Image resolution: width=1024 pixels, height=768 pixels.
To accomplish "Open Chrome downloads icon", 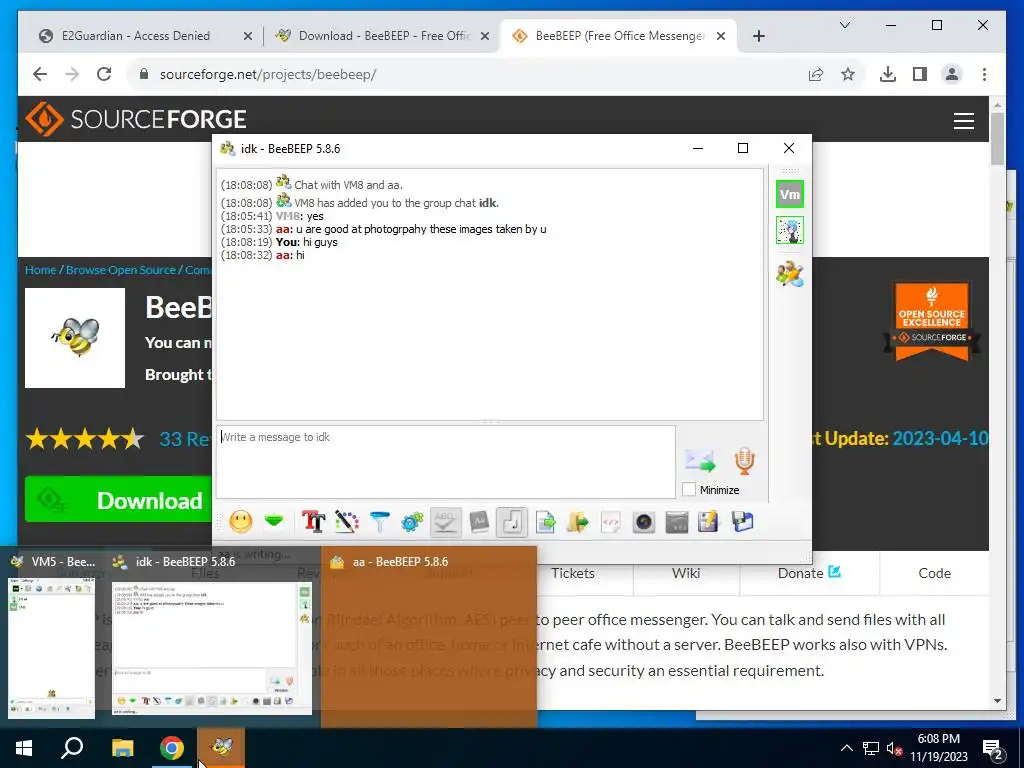I will (x=888, y=74).
